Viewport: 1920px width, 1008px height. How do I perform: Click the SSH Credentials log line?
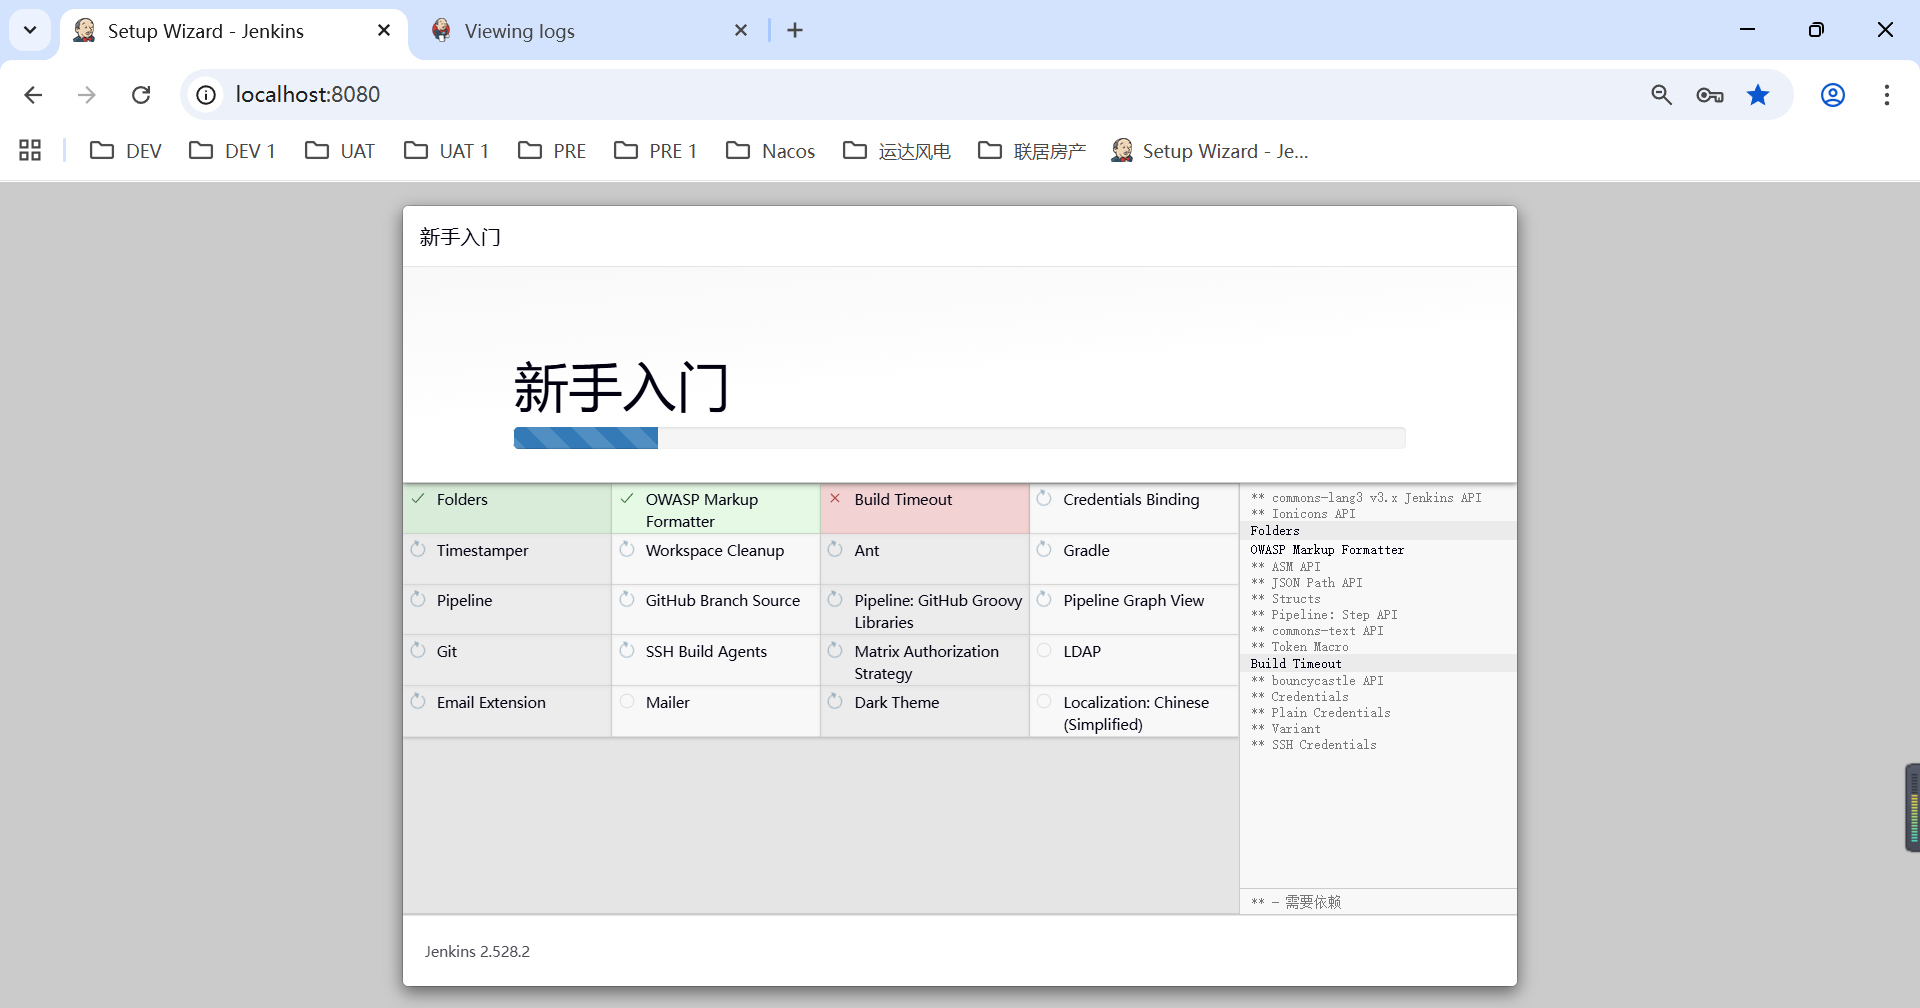[1314, 745]
